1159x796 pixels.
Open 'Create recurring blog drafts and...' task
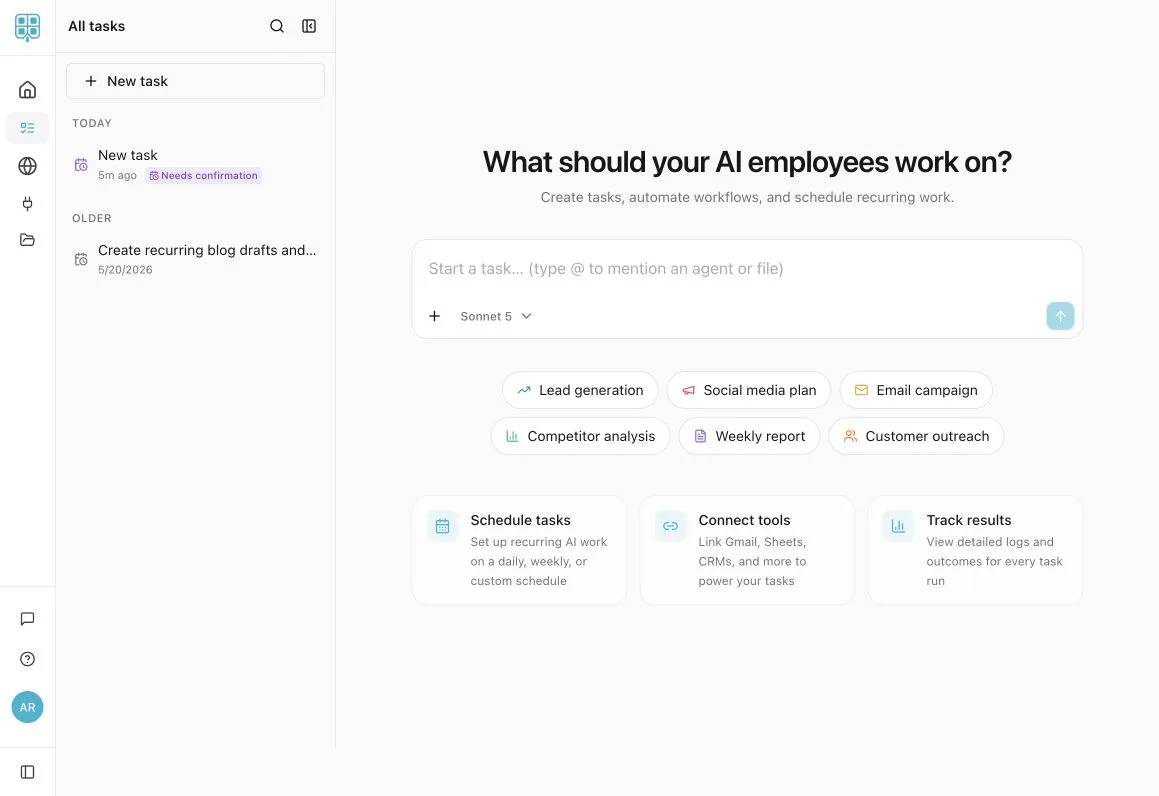(195, 259)
